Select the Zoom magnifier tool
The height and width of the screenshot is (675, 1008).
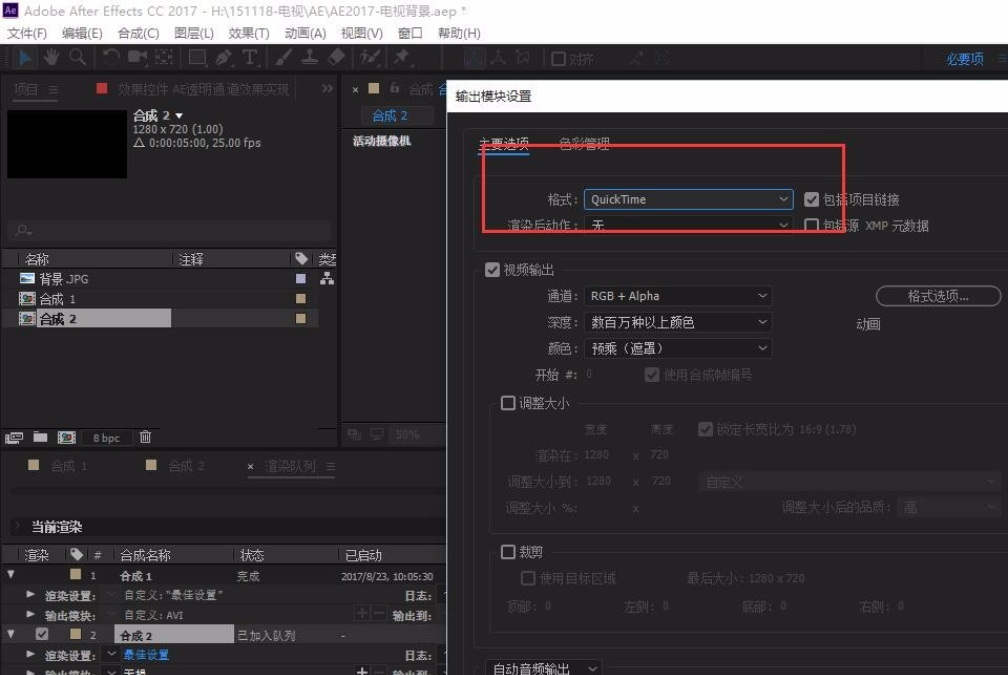[x=78, y=58]
